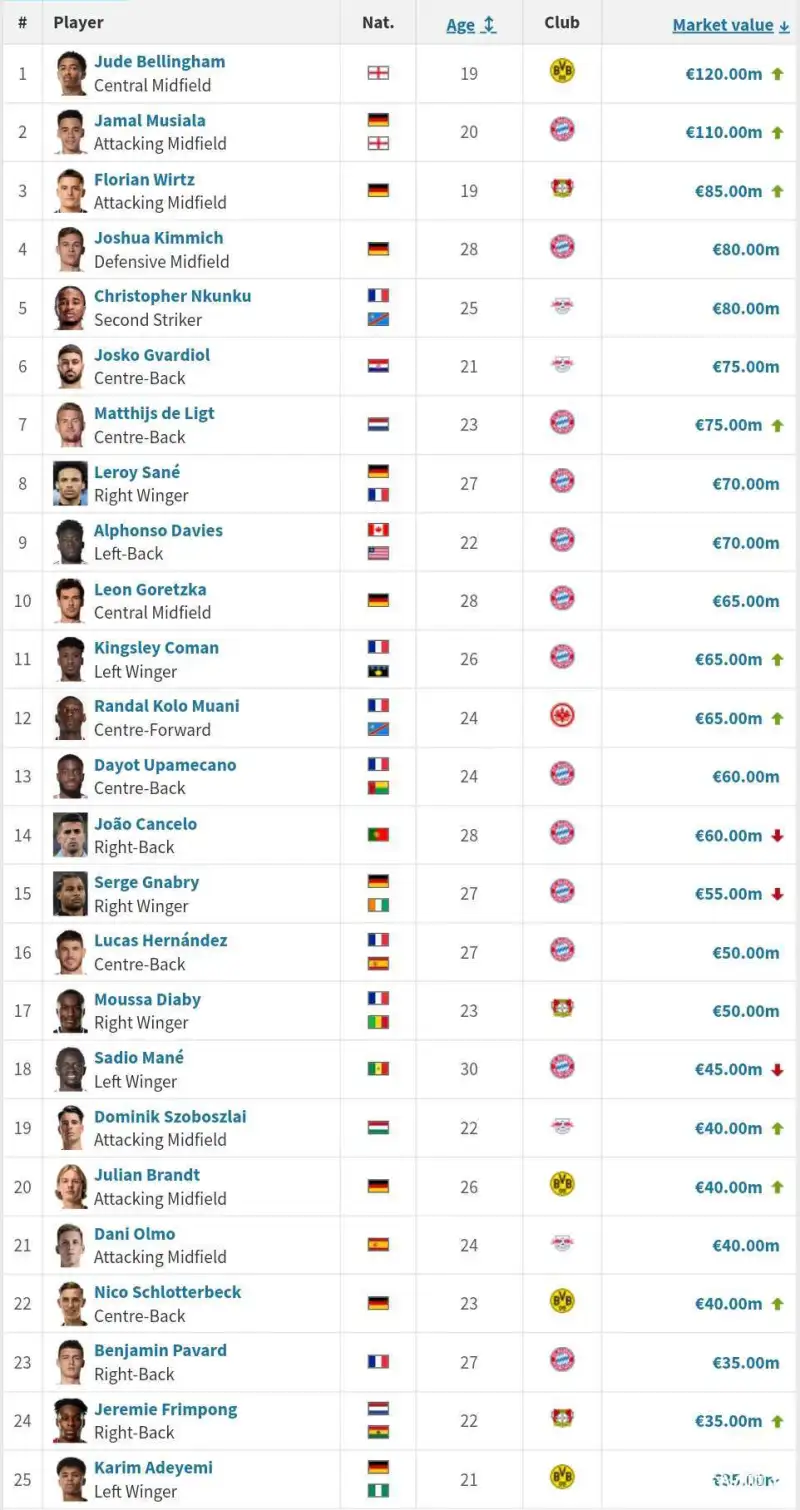The width and height of the screenshot is (800, 1510).
Task: Click Serge Gnabry's portrait thumbnail
Action: (x=70, y=894)
